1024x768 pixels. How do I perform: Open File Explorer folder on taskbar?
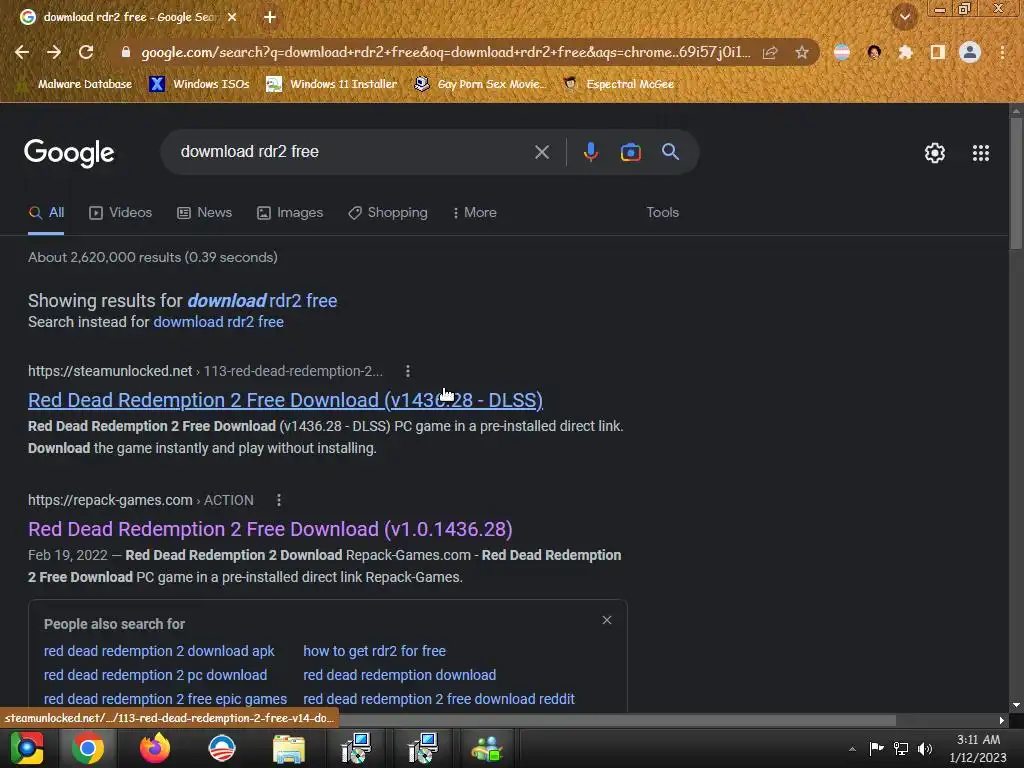(x=289, y=748)
